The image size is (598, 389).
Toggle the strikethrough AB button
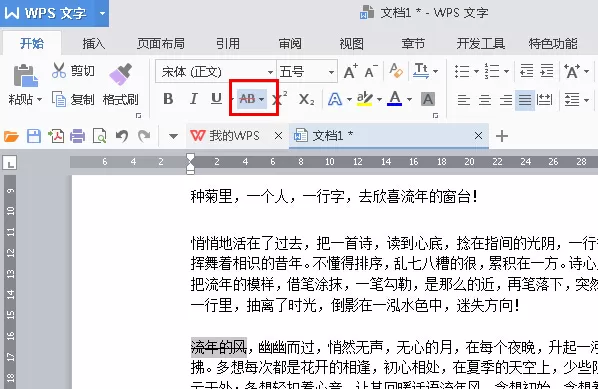click(247, 99)
